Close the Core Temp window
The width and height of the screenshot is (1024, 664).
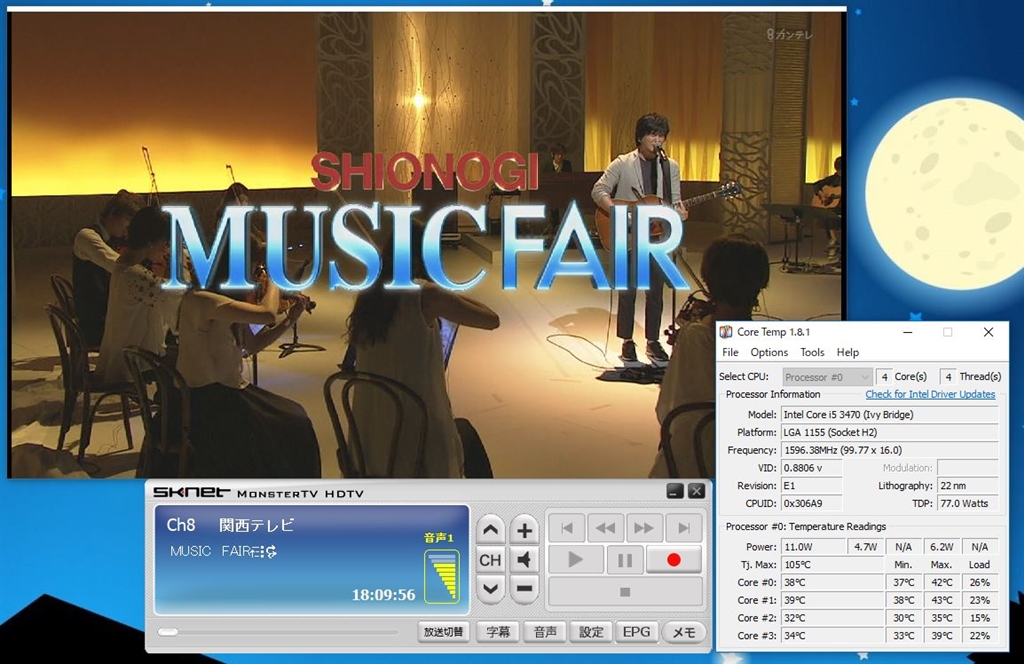tap(988, 332)
